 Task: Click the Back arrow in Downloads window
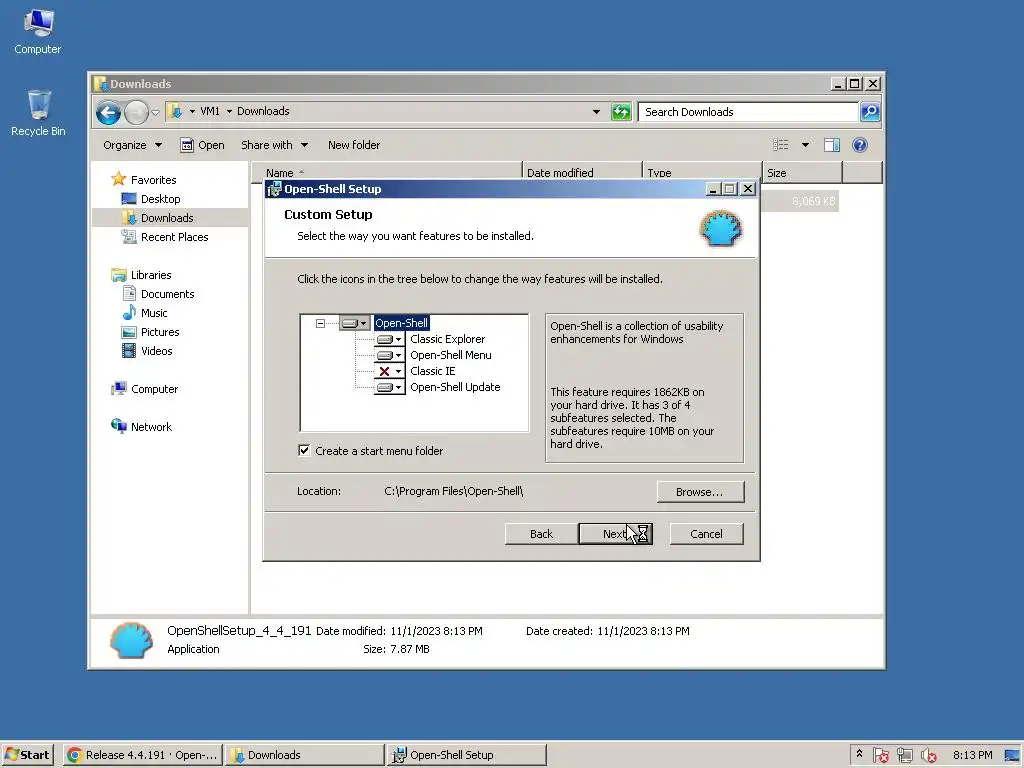[108, 112]
